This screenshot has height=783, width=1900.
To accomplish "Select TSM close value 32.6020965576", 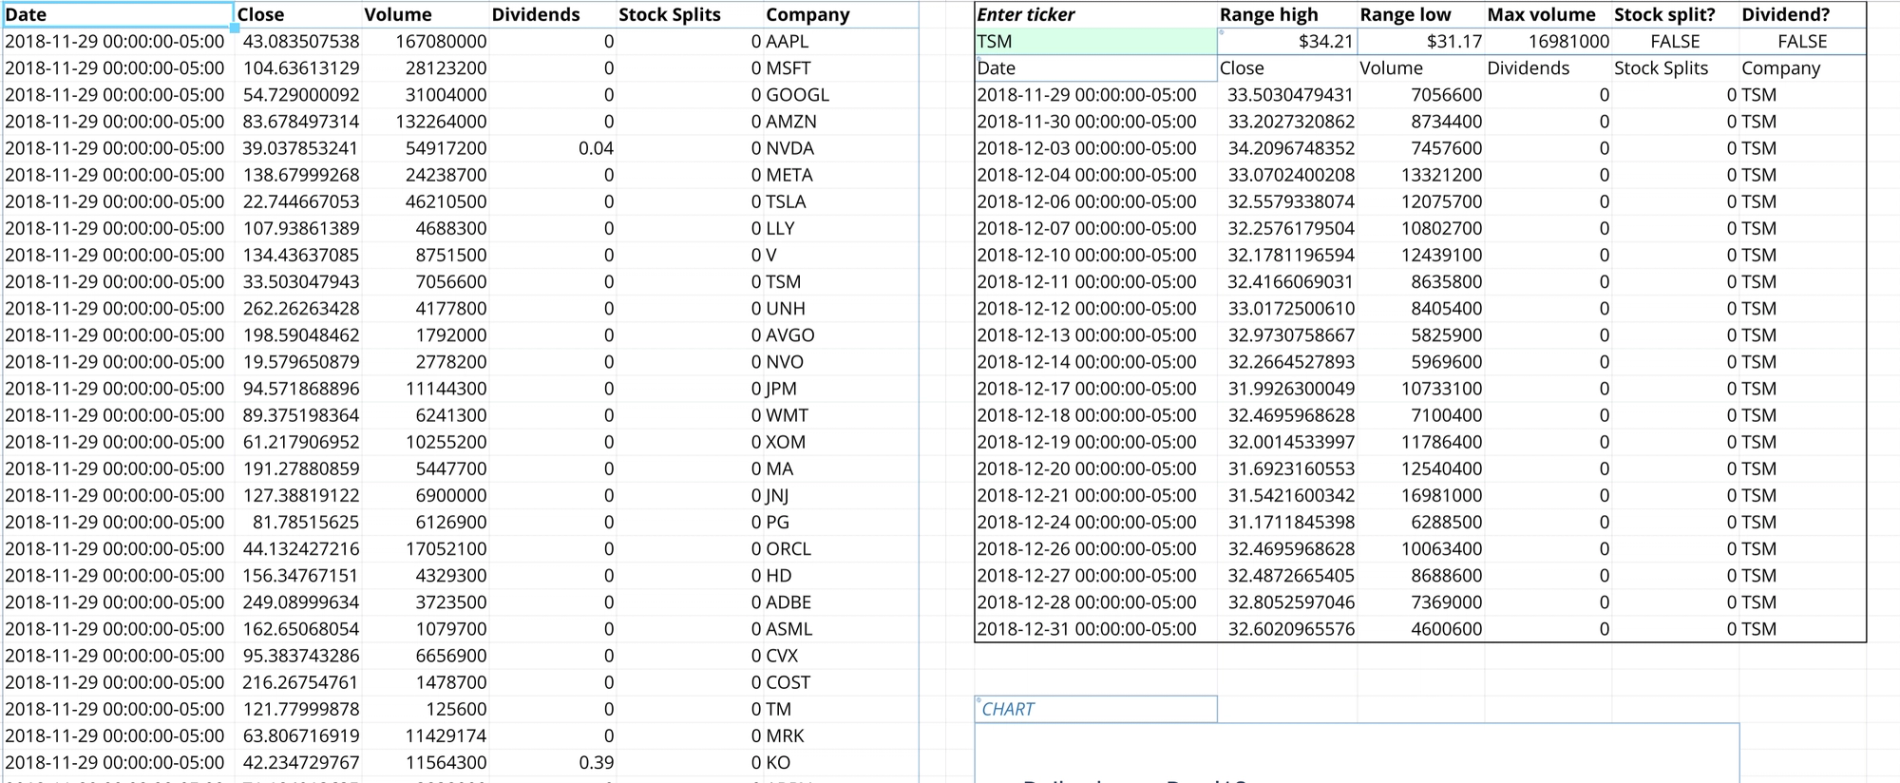I will [x=1287, y=629].
